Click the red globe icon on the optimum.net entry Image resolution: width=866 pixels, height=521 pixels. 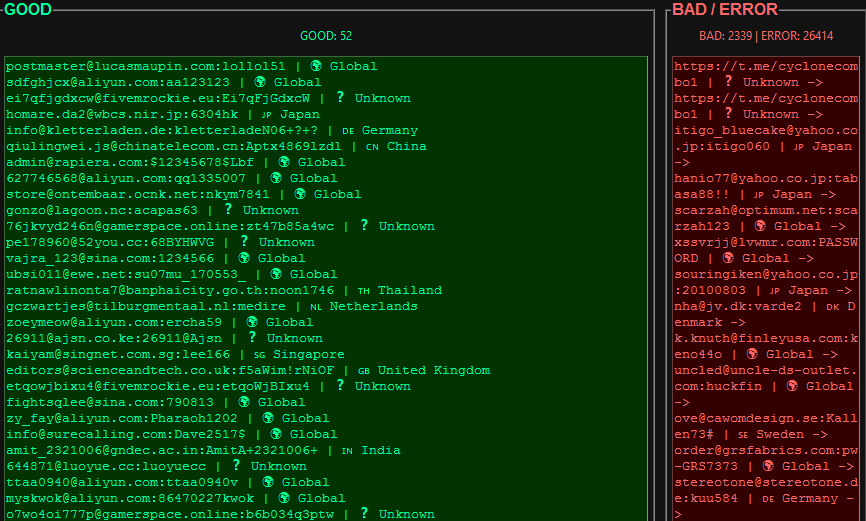[761, 227]
